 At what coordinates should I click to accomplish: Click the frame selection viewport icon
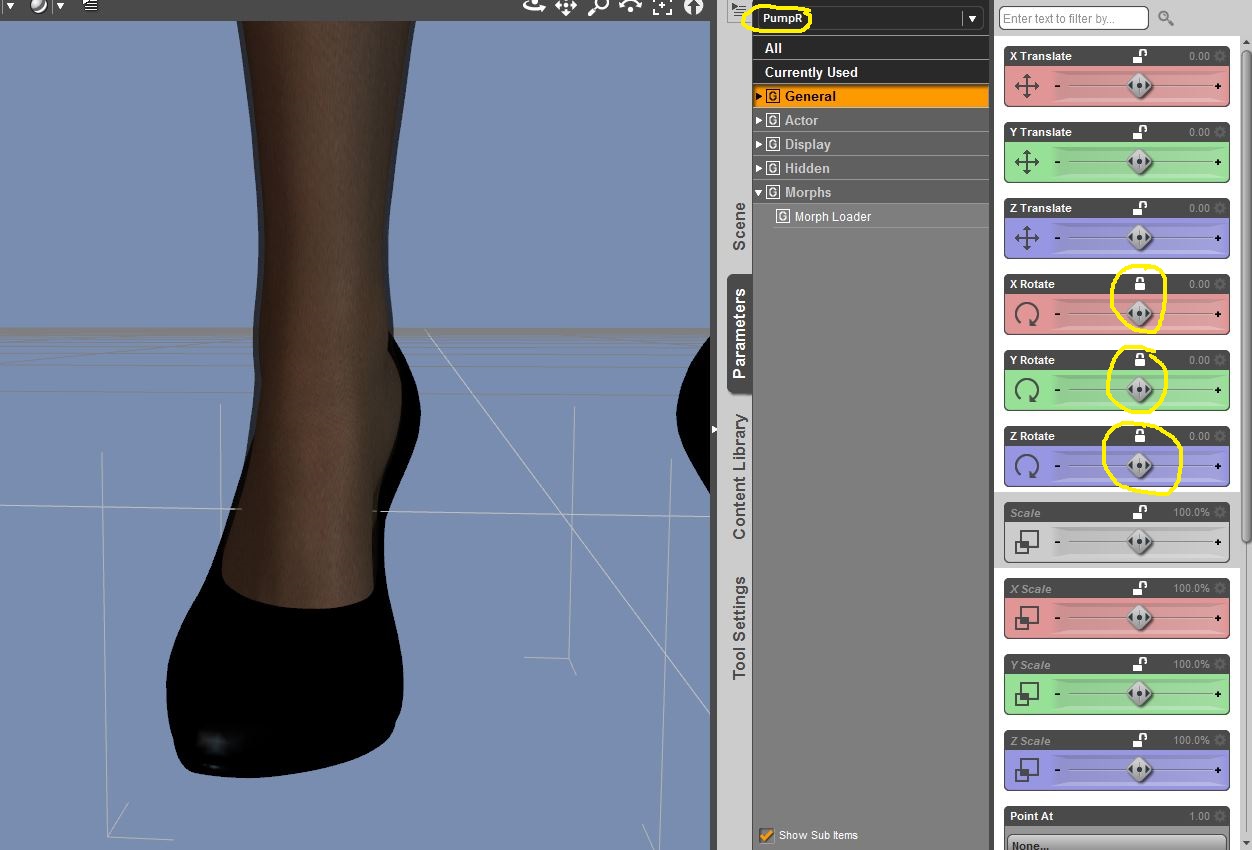[x=662, y=7]
